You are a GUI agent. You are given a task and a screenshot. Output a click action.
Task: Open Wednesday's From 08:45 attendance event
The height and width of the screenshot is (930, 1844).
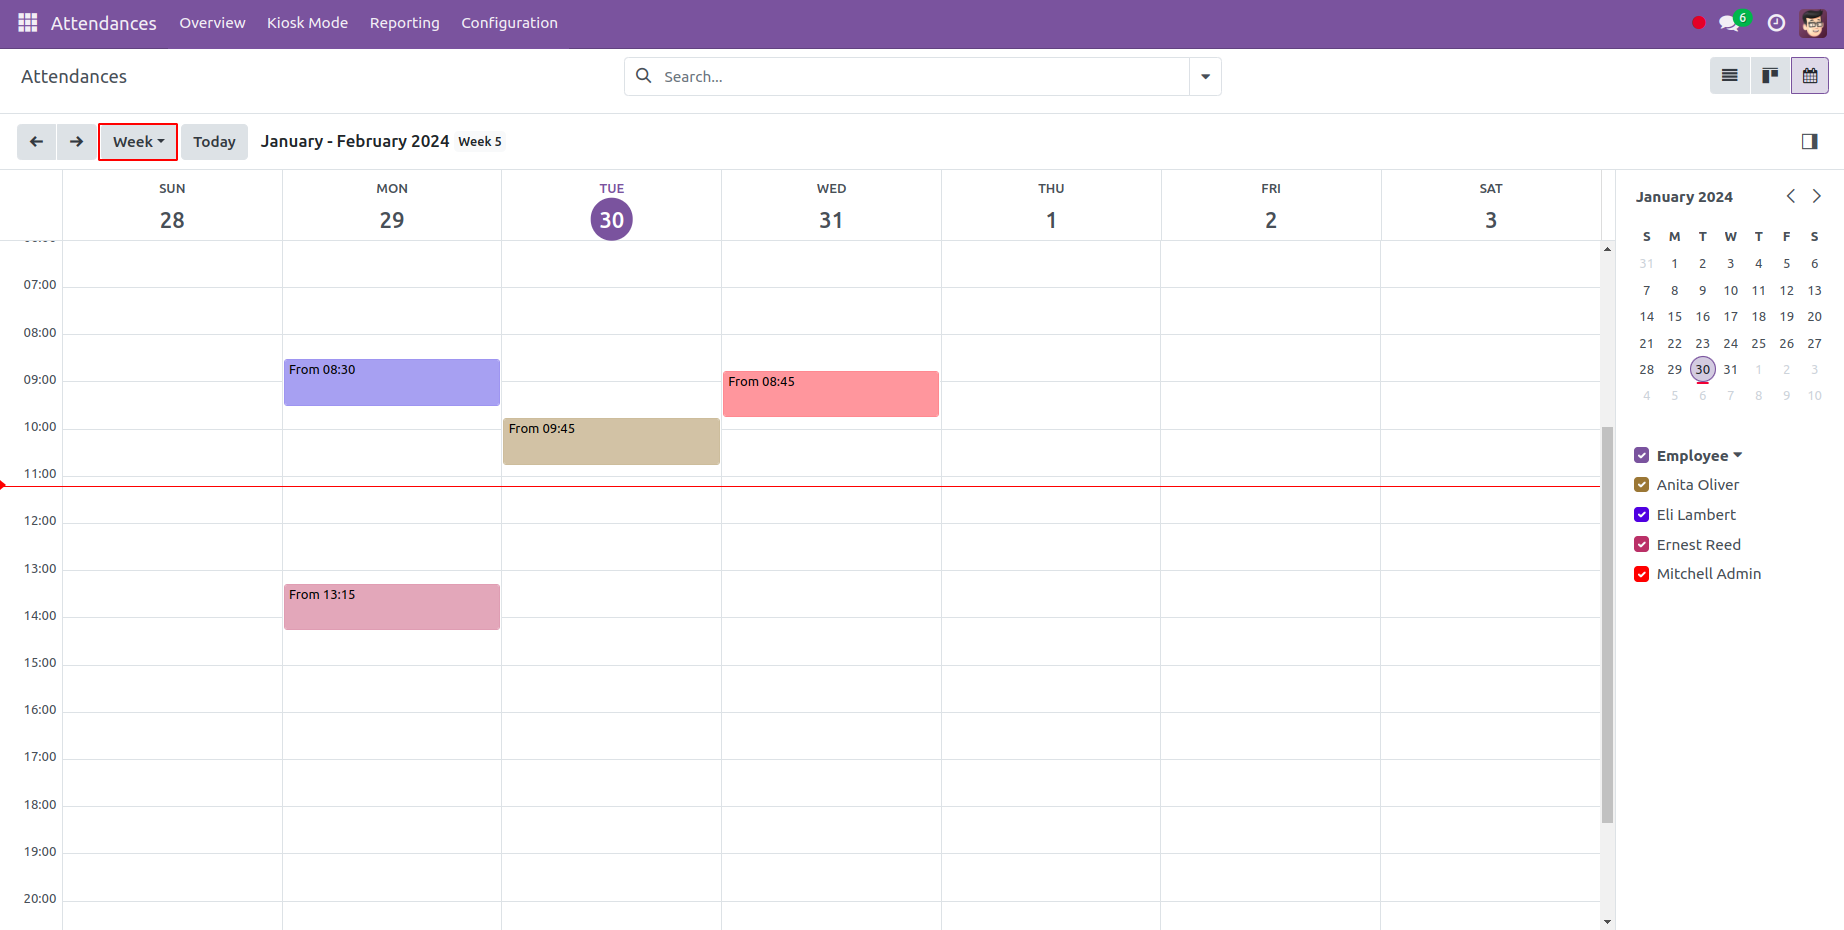coord(831,394)
